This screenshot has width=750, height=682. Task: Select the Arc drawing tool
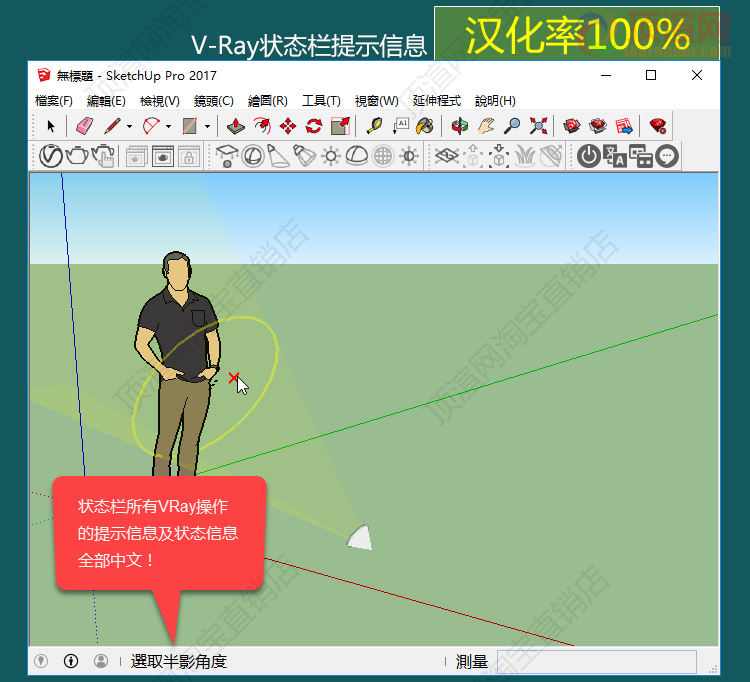(151, 126)
